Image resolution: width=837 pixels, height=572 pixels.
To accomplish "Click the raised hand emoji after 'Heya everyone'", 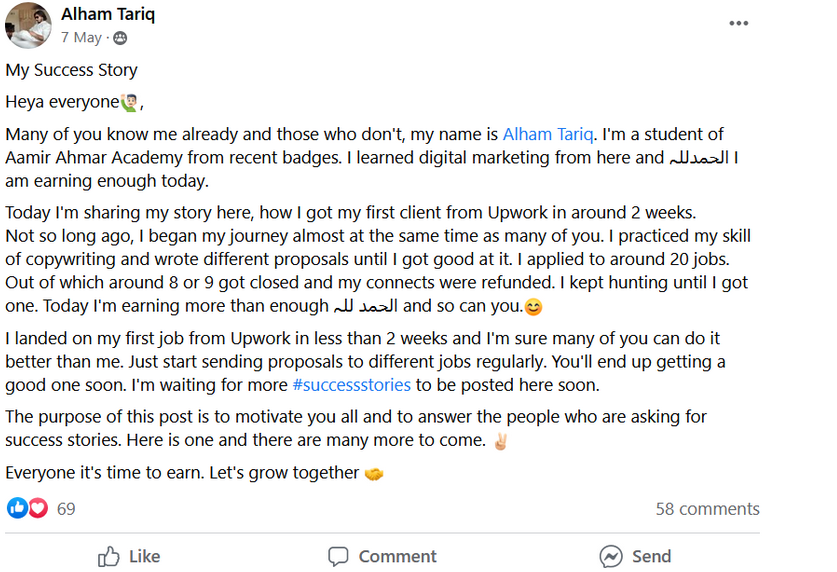I will [x=130, y=102].
